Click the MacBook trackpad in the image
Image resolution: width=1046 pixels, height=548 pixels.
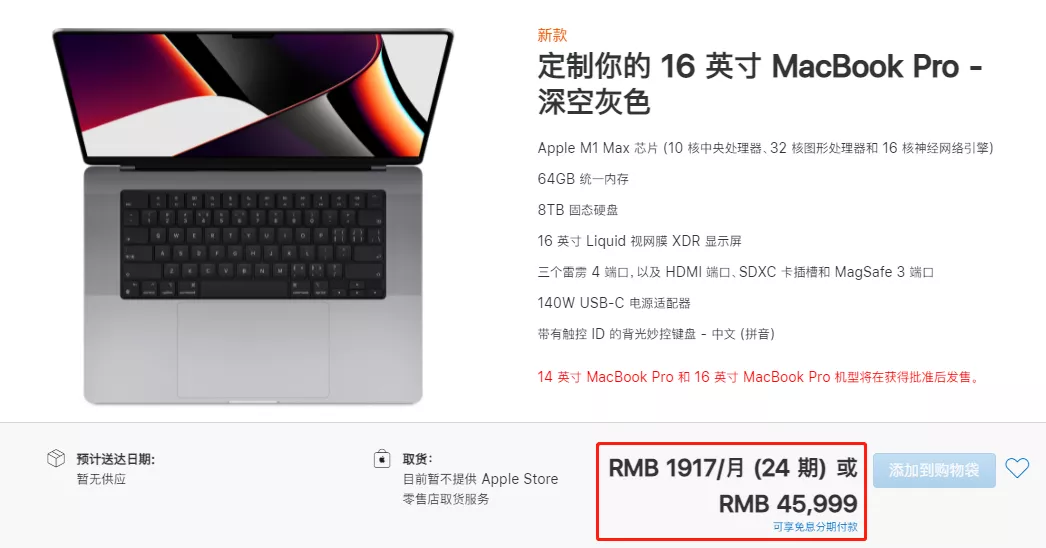point(253,350)
